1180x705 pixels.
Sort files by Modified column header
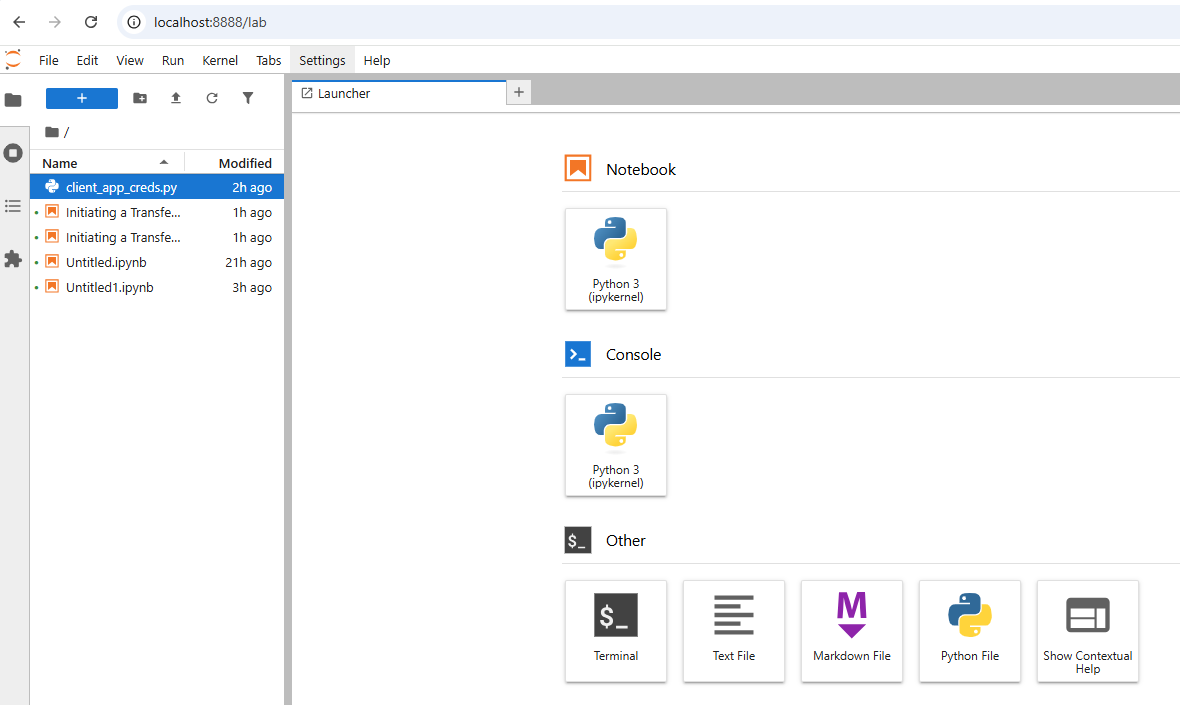(x=245, y=163)
